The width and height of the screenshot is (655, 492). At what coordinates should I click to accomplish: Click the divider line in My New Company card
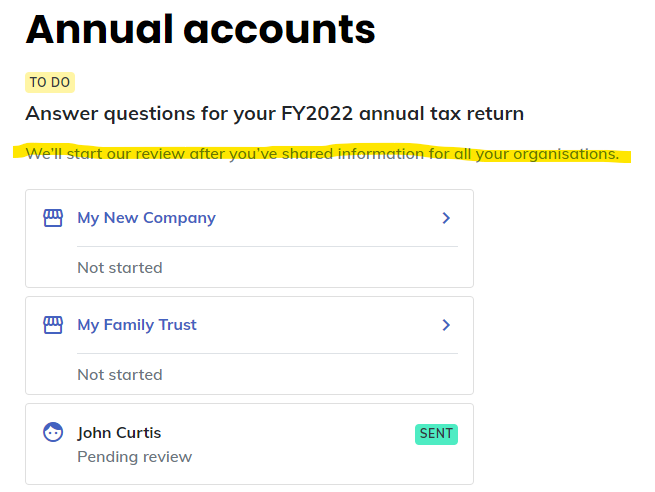click(267, 246)
